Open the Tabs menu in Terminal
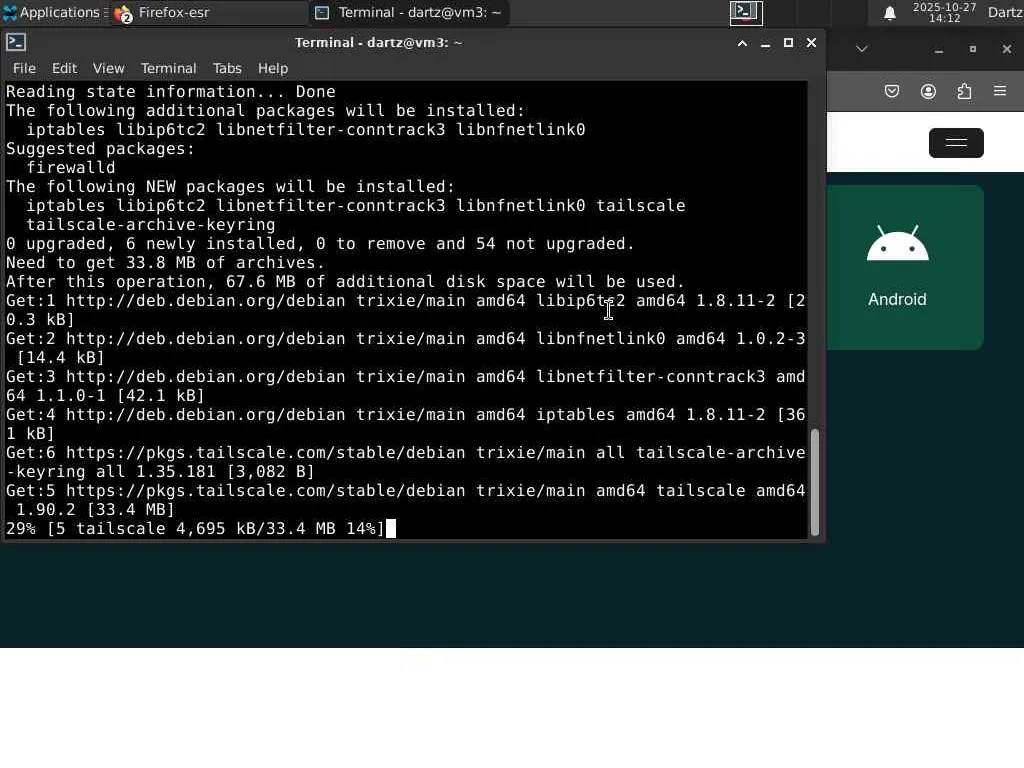The image size is (1024, 768). pyautogui.click(x=227, y=68)
